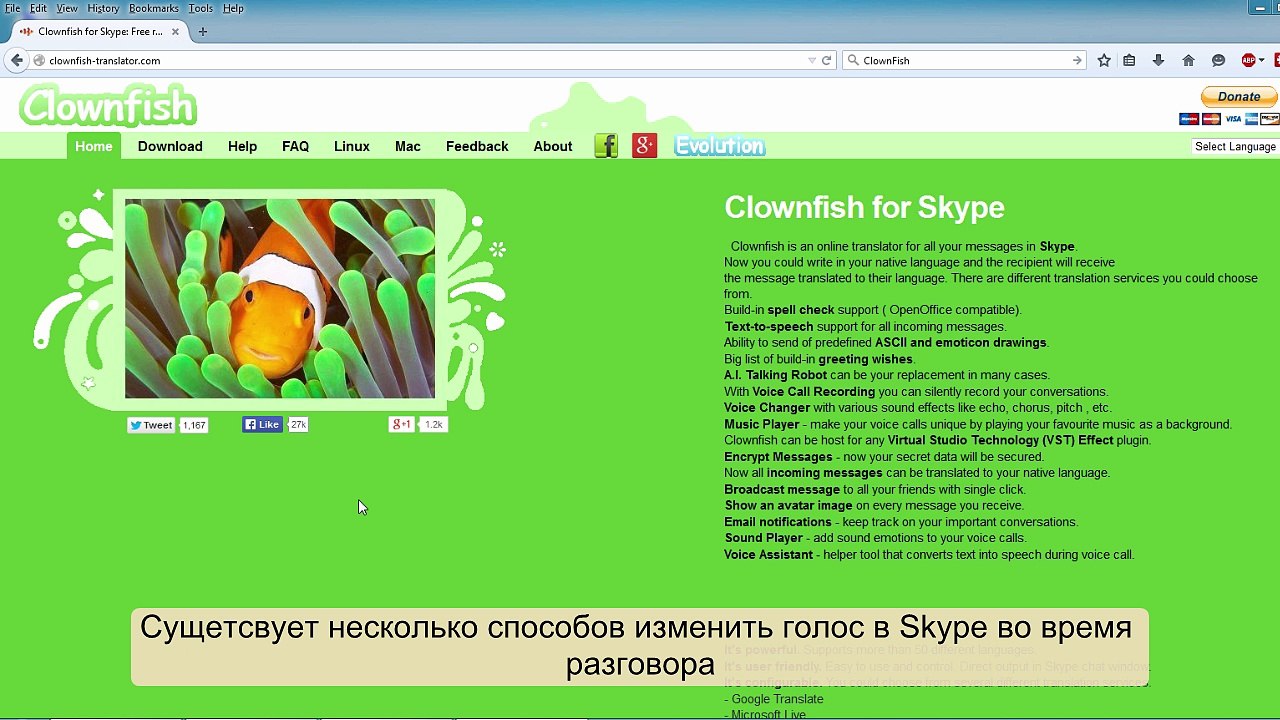Click the Google Translate list entry
The width and height of the screenshot is (1280, 720).
coord(774,699)
